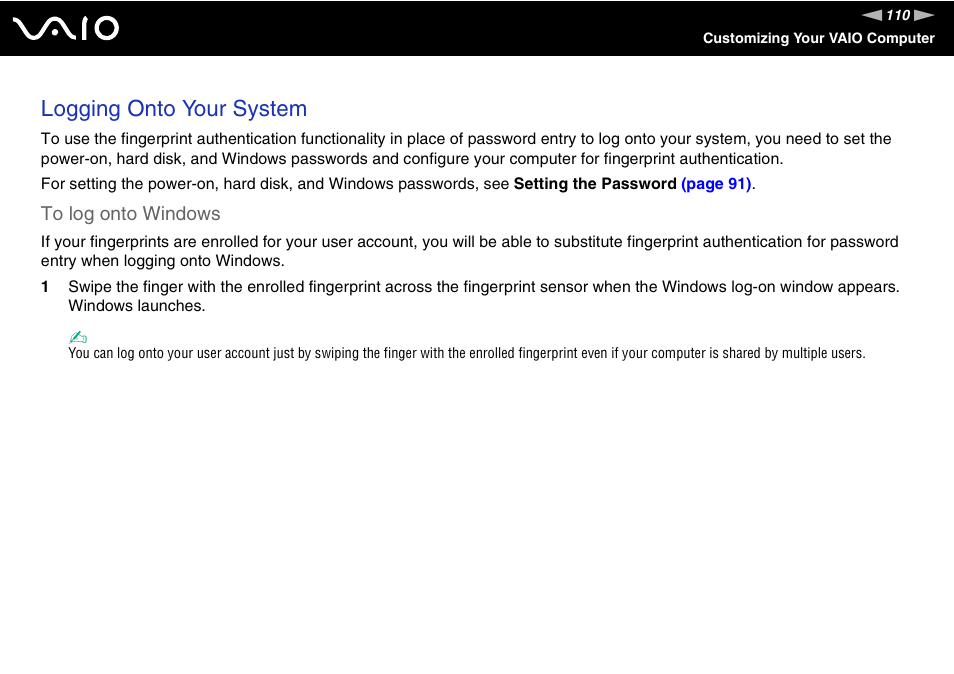Click 'To log onto Windows' subheading
954x674 pixels.
point(130,214)
